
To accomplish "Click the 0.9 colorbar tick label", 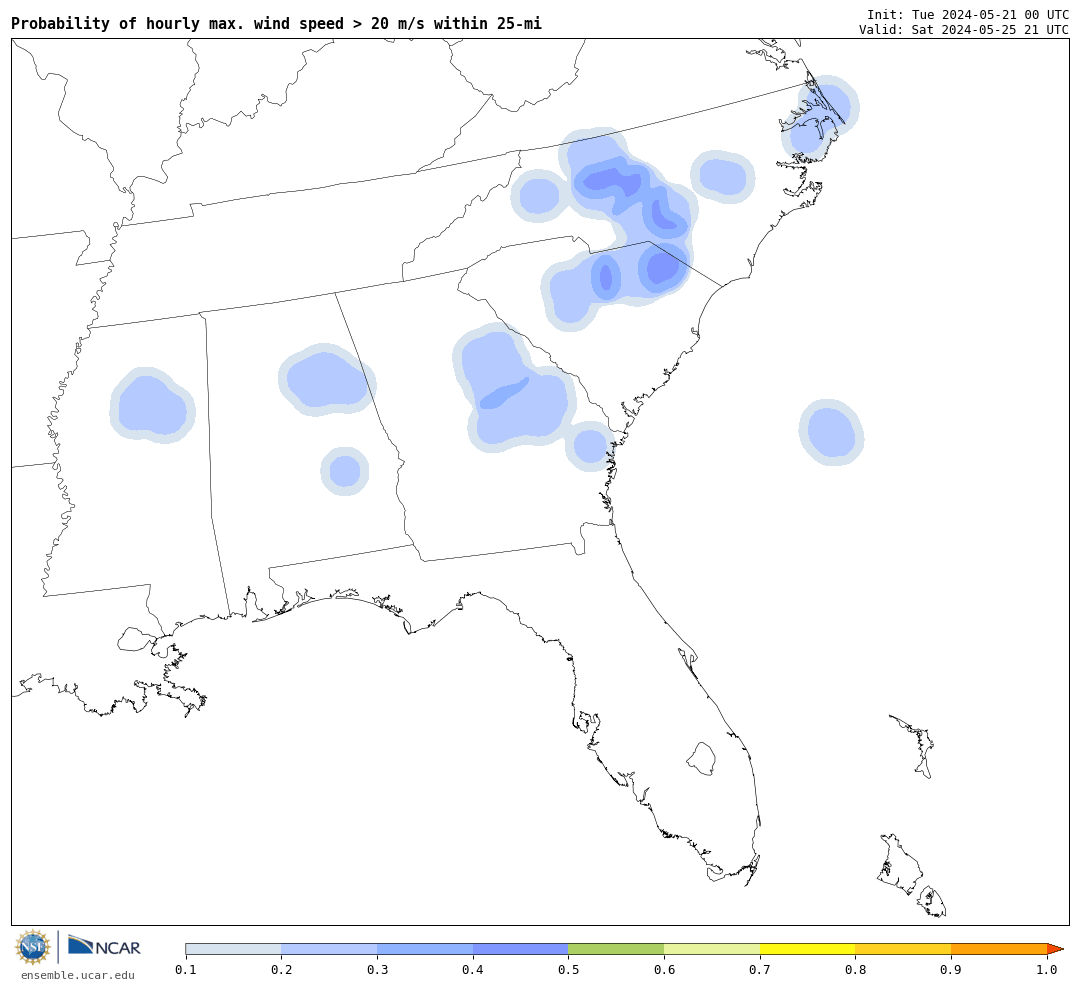I will point(952,970).
